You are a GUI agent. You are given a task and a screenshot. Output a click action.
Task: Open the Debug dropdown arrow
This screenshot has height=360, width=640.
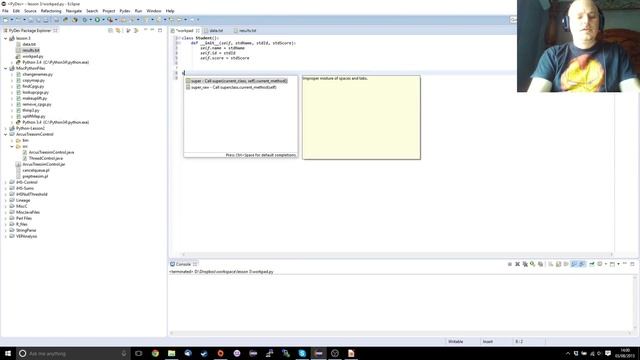90,20
